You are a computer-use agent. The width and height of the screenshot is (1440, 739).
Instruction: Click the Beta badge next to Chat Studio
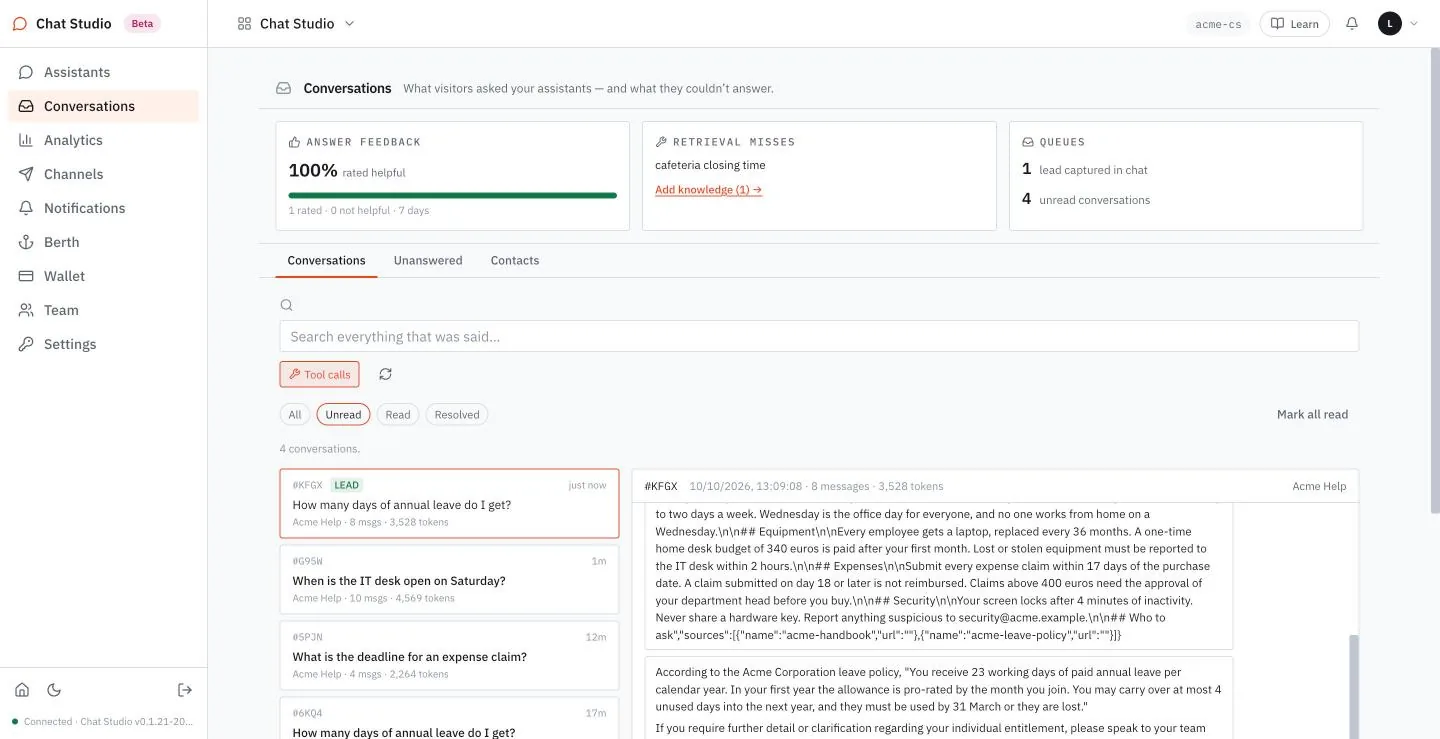(143, 24)
